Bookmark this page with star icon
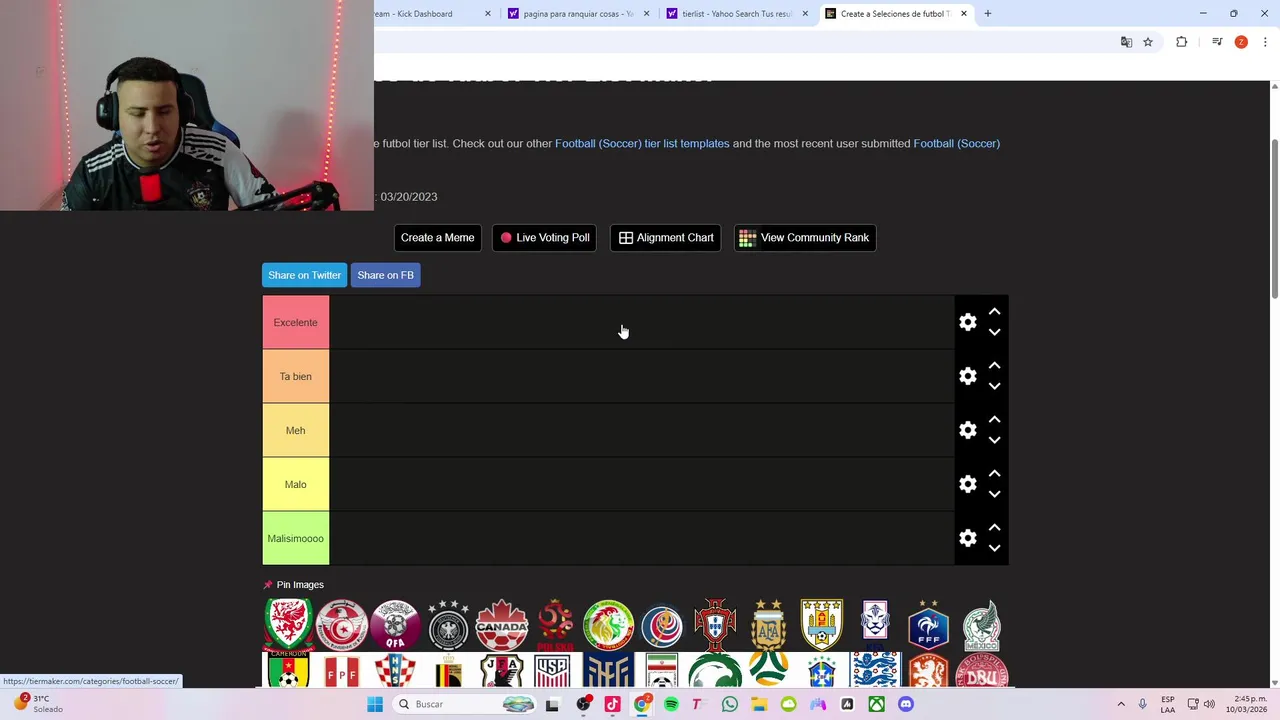This screenshot has width=1280, height=720. (1148, 42)
